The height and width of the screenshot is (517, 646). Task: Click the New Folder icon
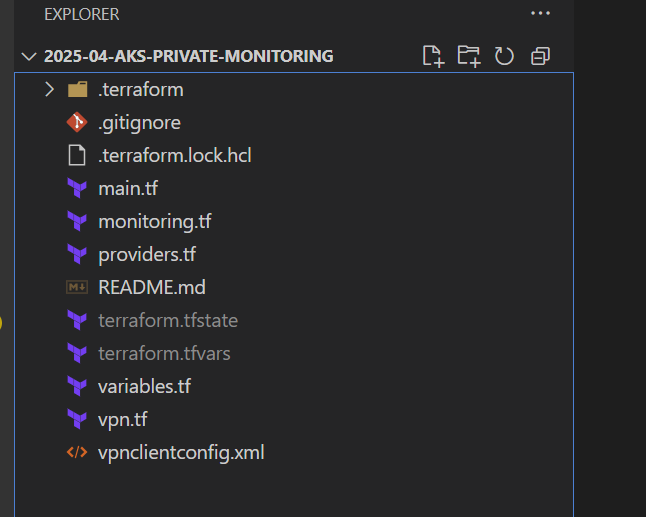tap(468, 56)
